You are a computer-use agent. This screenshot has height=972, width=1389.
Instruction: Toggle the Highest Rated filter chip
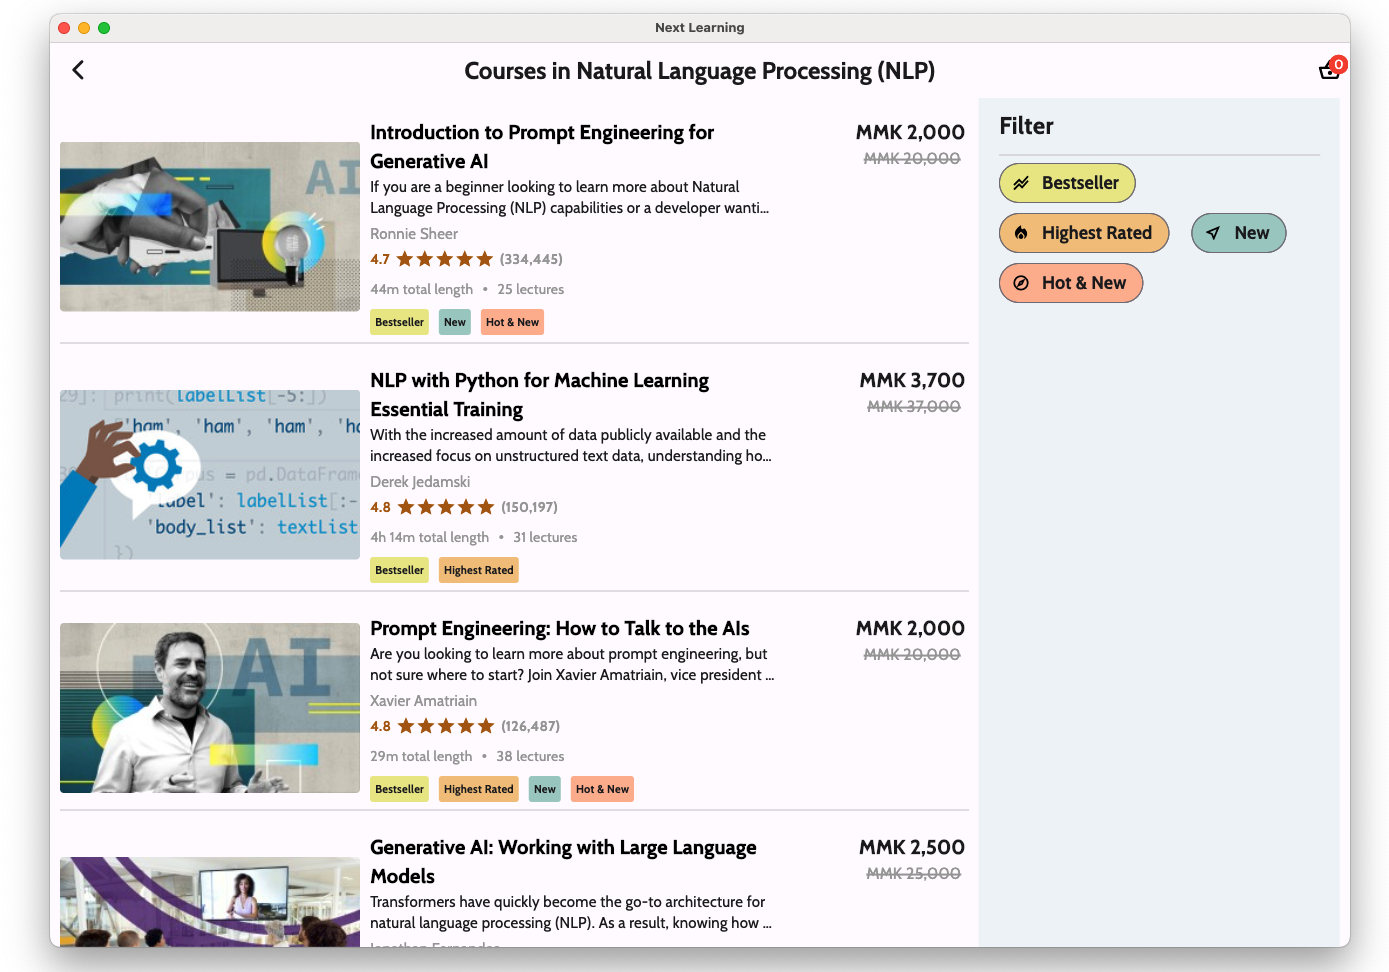(1083, 233)
